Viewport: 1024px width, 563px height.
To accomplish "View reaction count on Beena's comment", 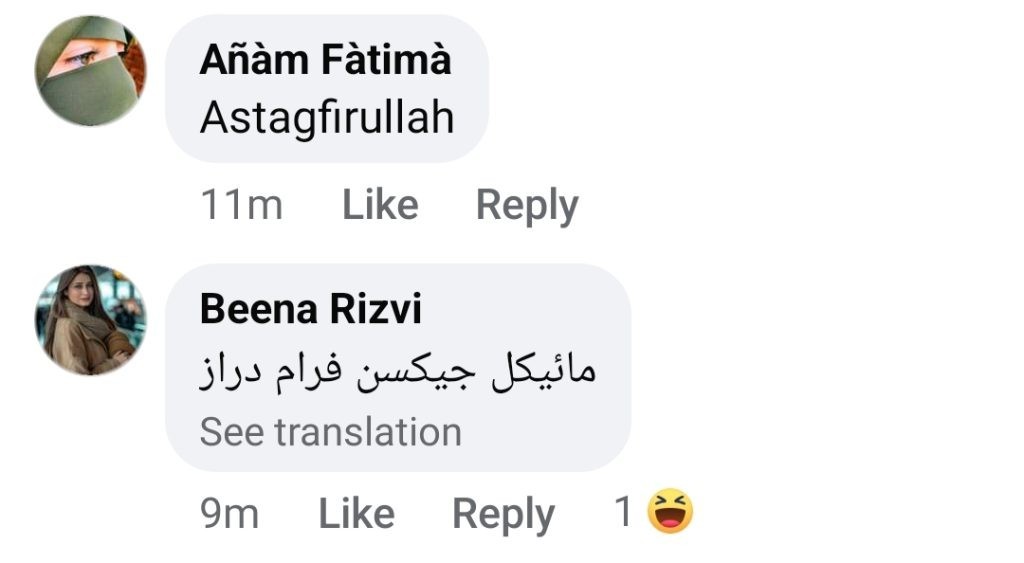I will click(x=624, y=514).
